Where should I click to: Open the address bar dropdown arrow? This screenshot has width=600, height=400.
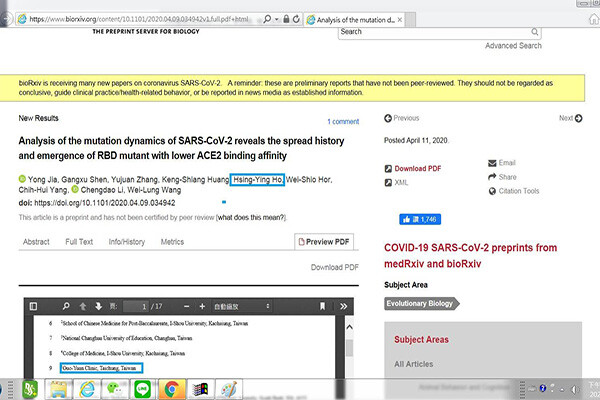pos(277,19)
